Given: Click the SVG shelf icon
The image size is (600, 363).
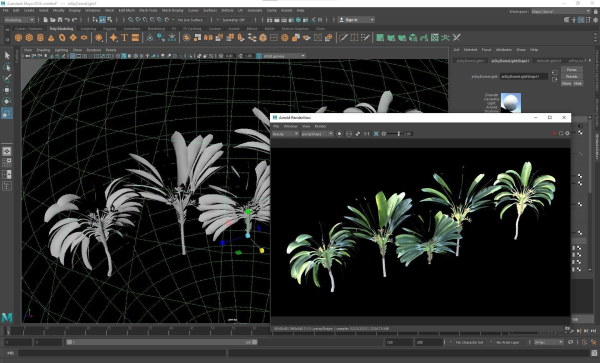Looking at the screenshot, I should click(135, 37).
